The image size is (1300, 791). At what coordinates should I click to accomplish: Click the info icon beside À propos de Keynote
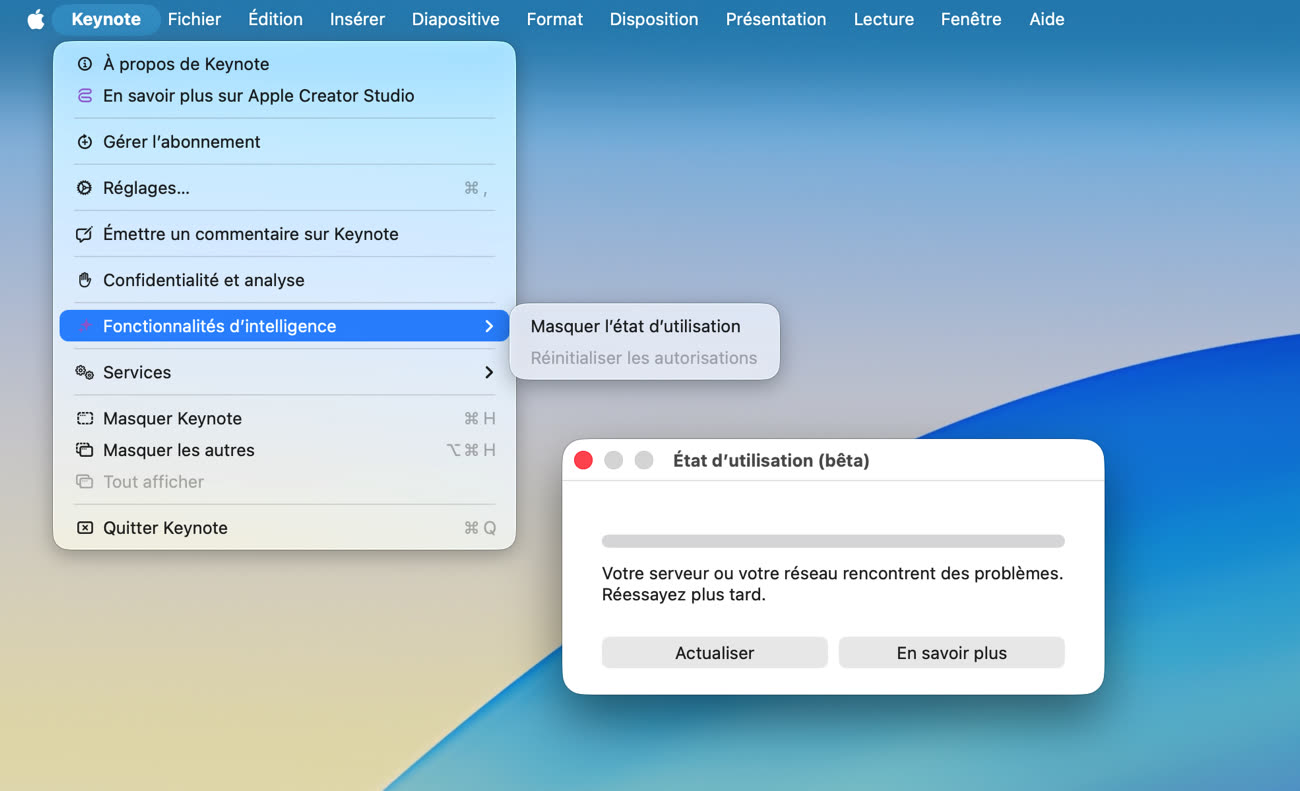[85, 64]
